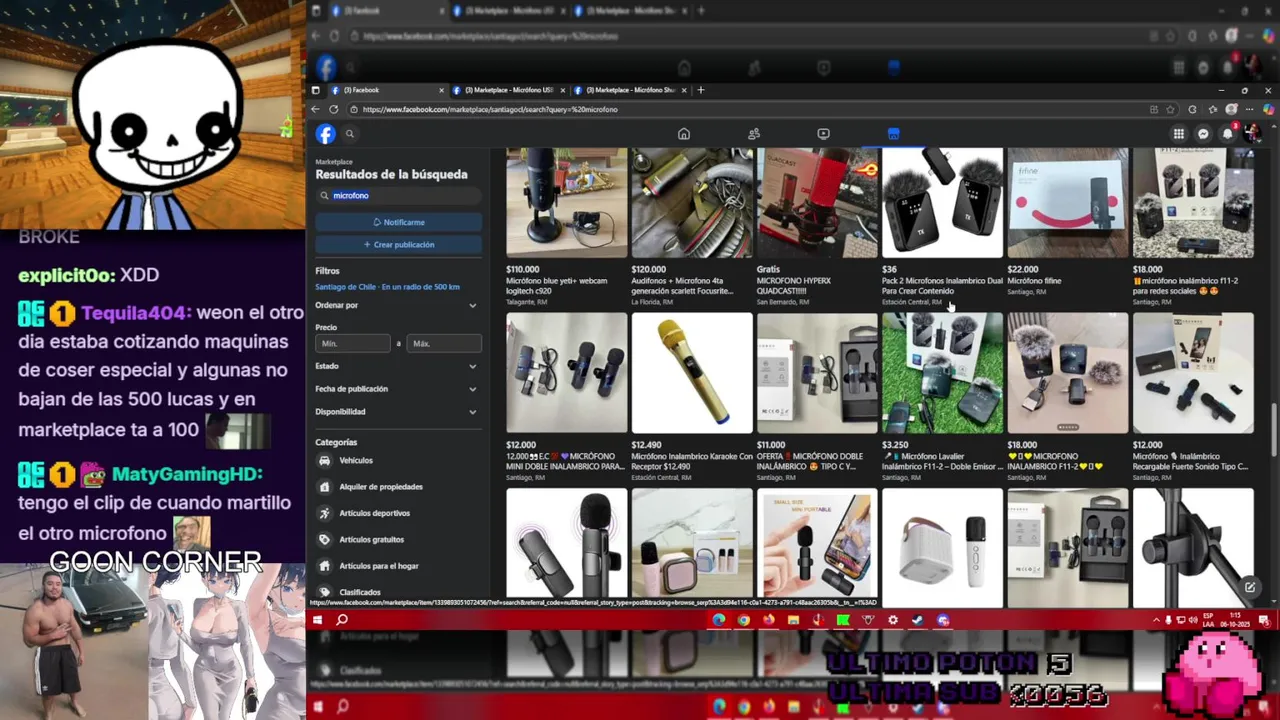
Task: Switch to the Marketplace - Micrófono USB tab
Action: click(x=507, y=90)
